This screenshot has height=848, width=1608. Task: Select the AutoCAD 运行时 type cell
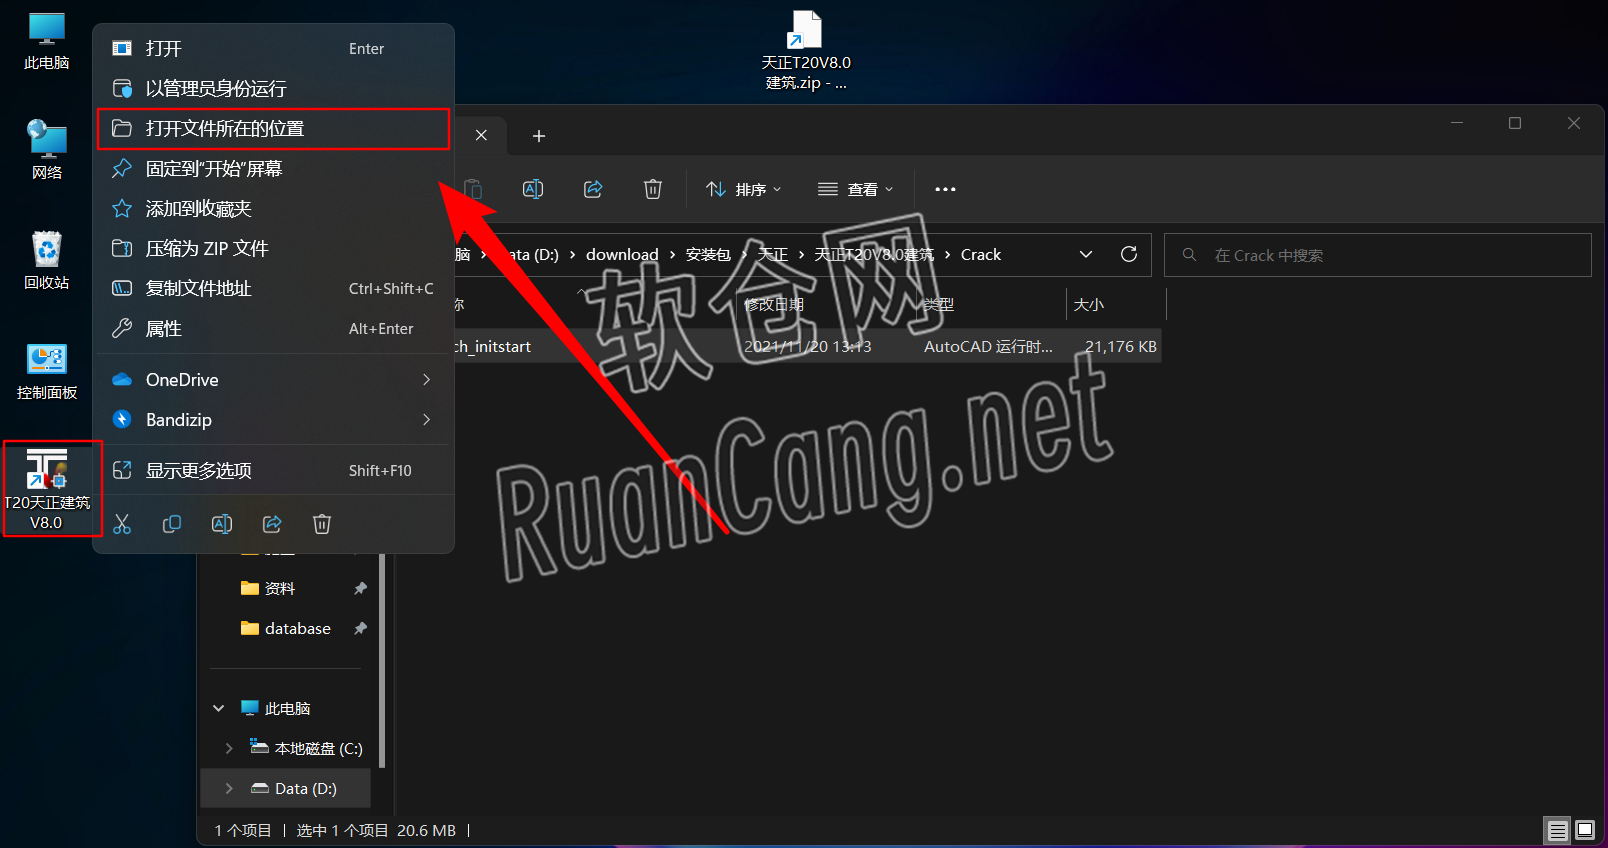click(x=988, y=346)
